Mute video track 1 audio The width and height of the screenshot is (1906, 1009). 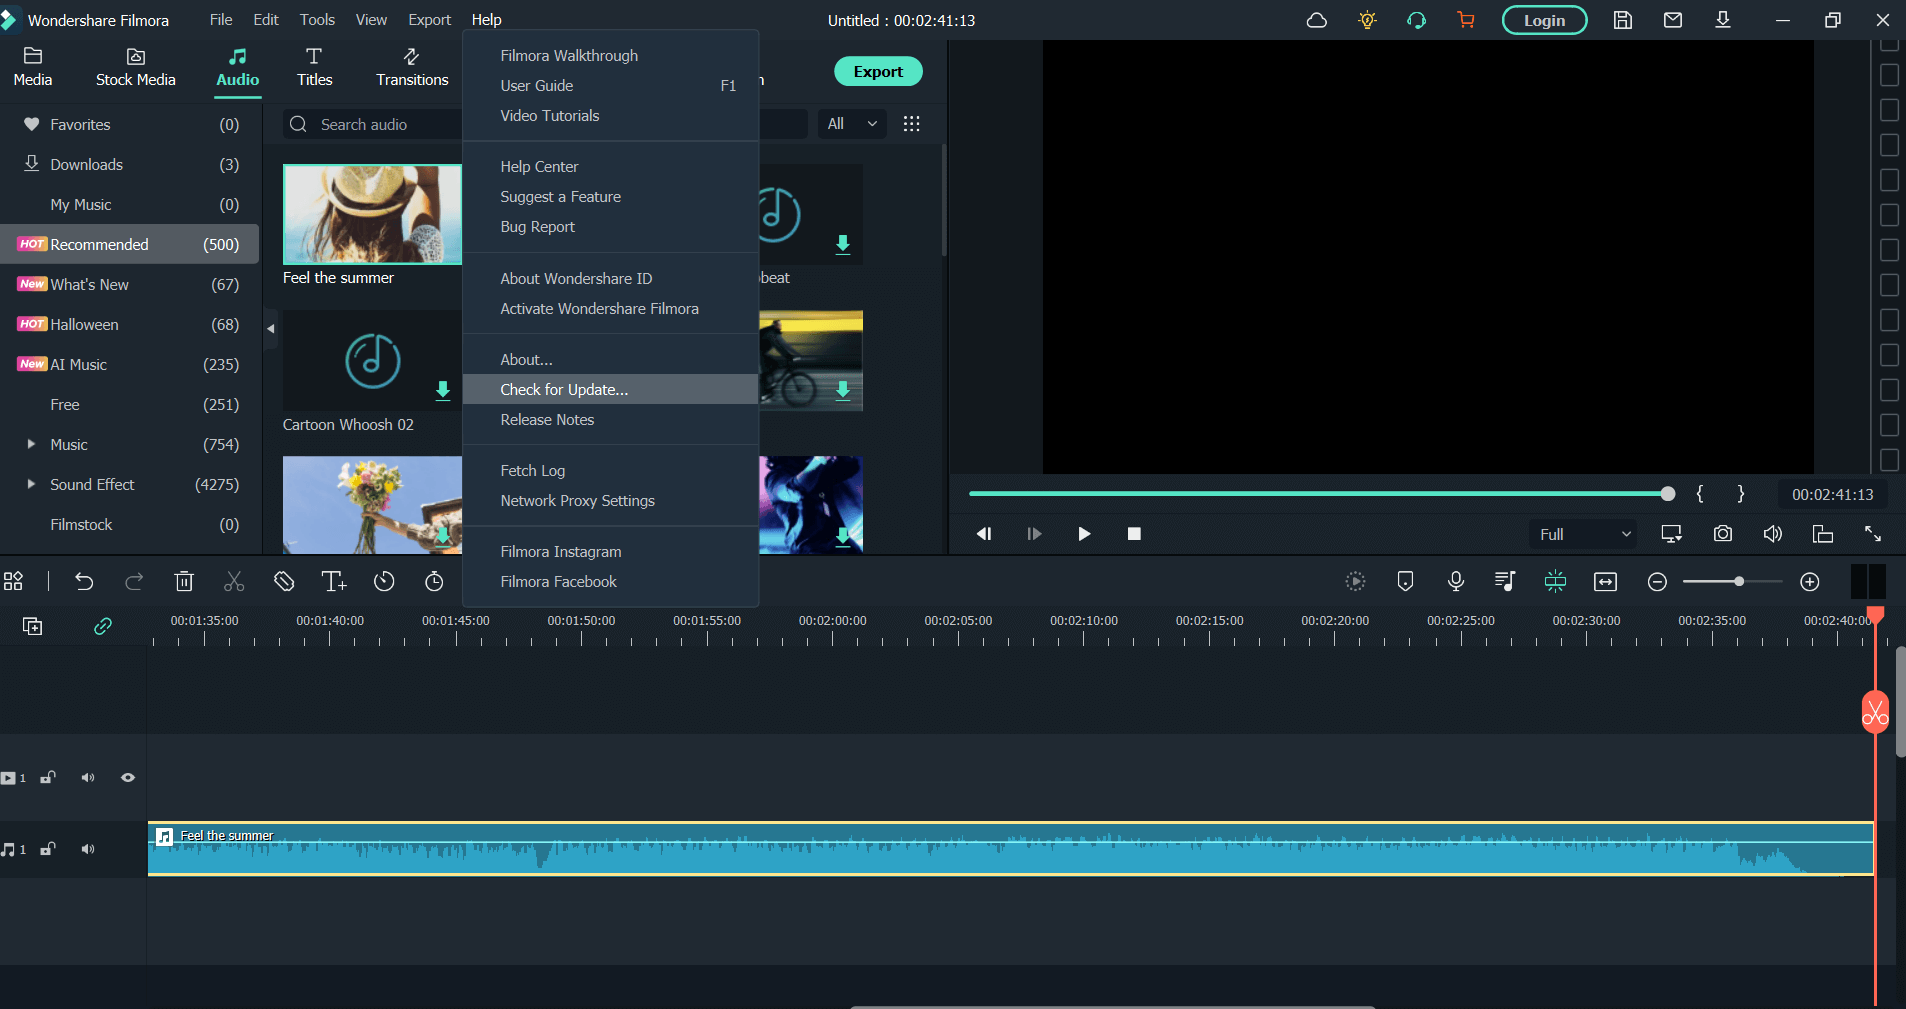(x=88, y=778)
